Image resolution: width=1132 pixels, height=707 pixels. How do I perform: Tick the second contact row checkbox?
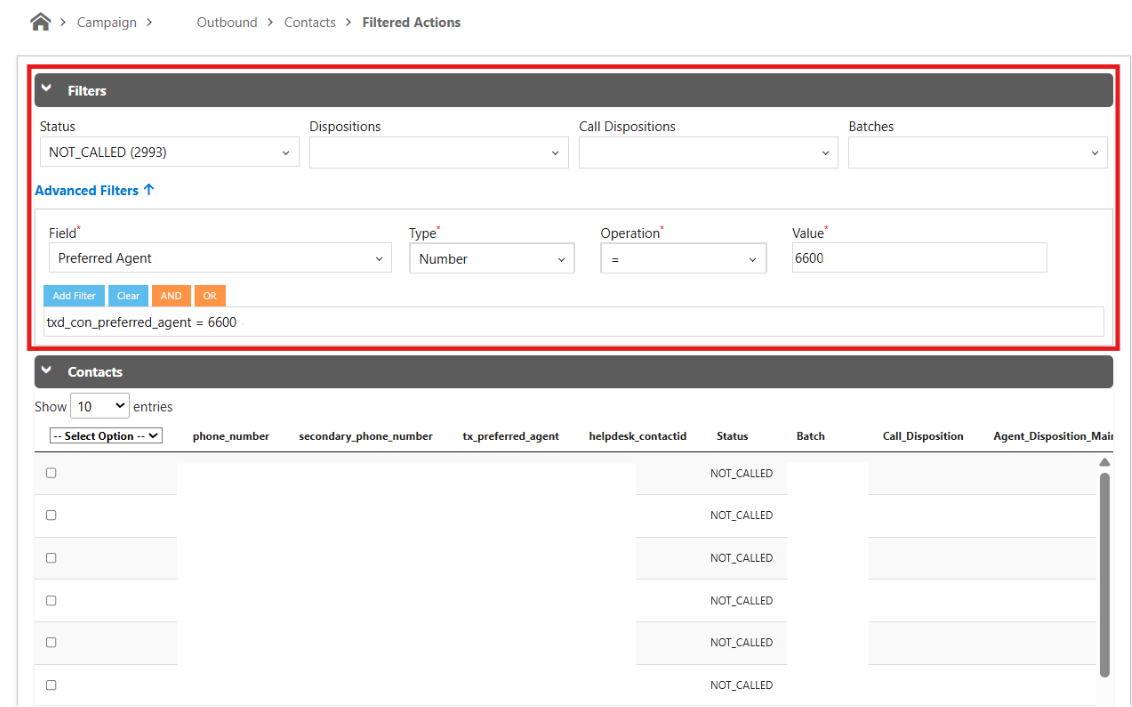coord(51,515)
